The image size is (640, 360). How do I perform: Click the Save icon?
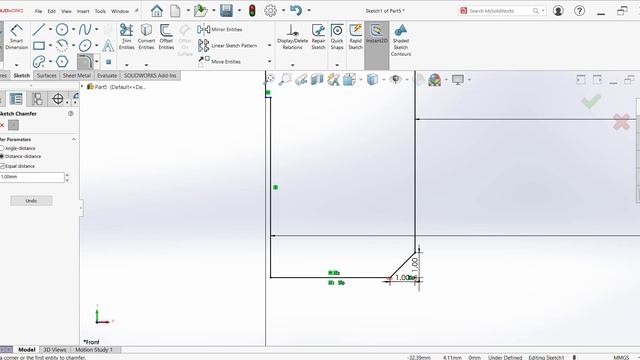tap(226, 11)
